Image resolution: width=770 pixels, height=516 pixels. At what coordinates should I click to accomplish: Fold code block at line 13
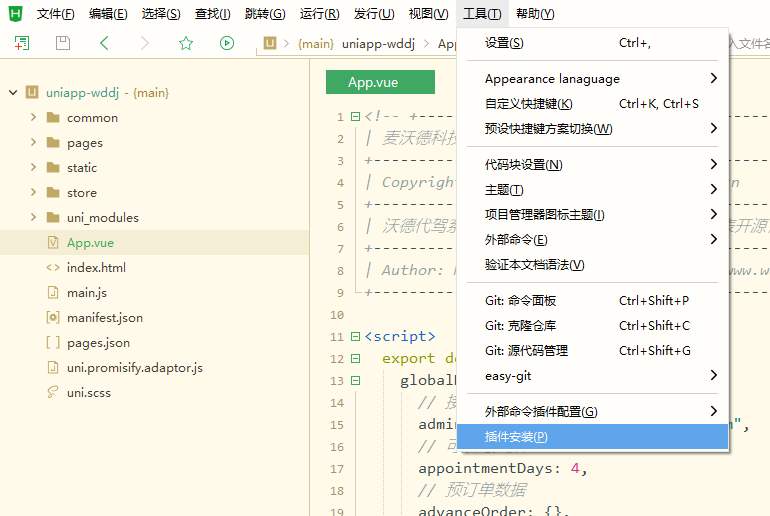(x=356, y=380)
